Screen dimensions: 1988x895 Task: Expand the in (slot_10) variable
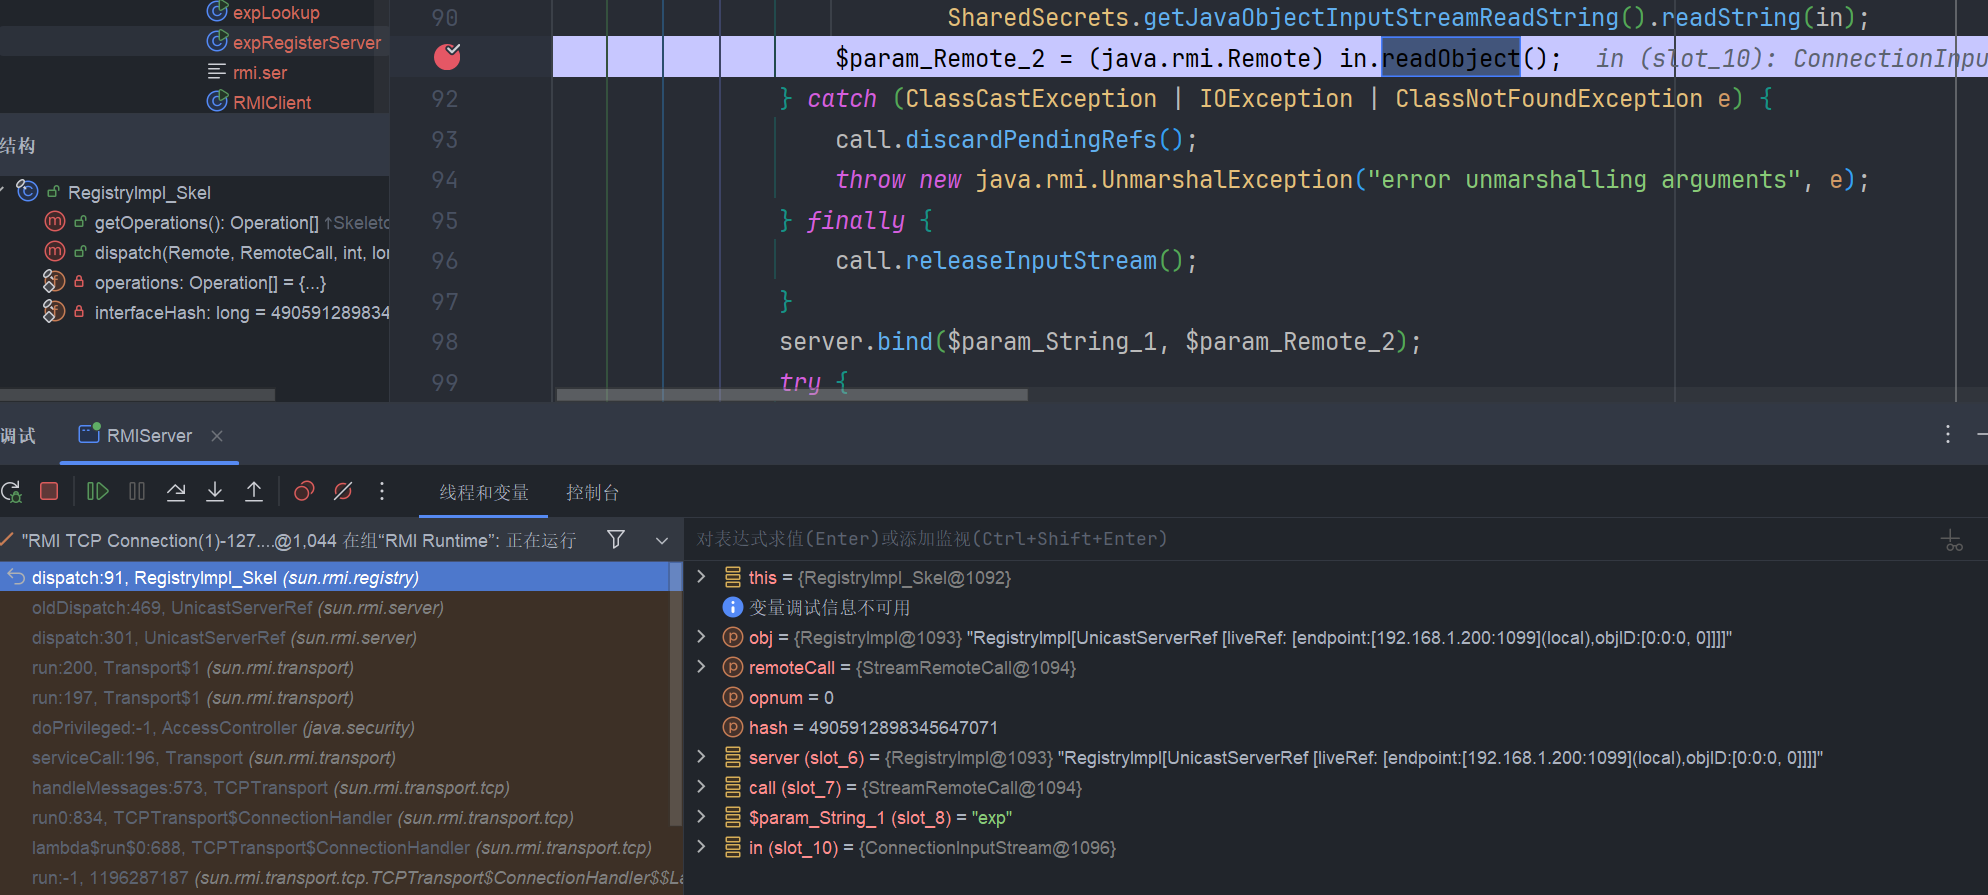[x=701, y=847]
